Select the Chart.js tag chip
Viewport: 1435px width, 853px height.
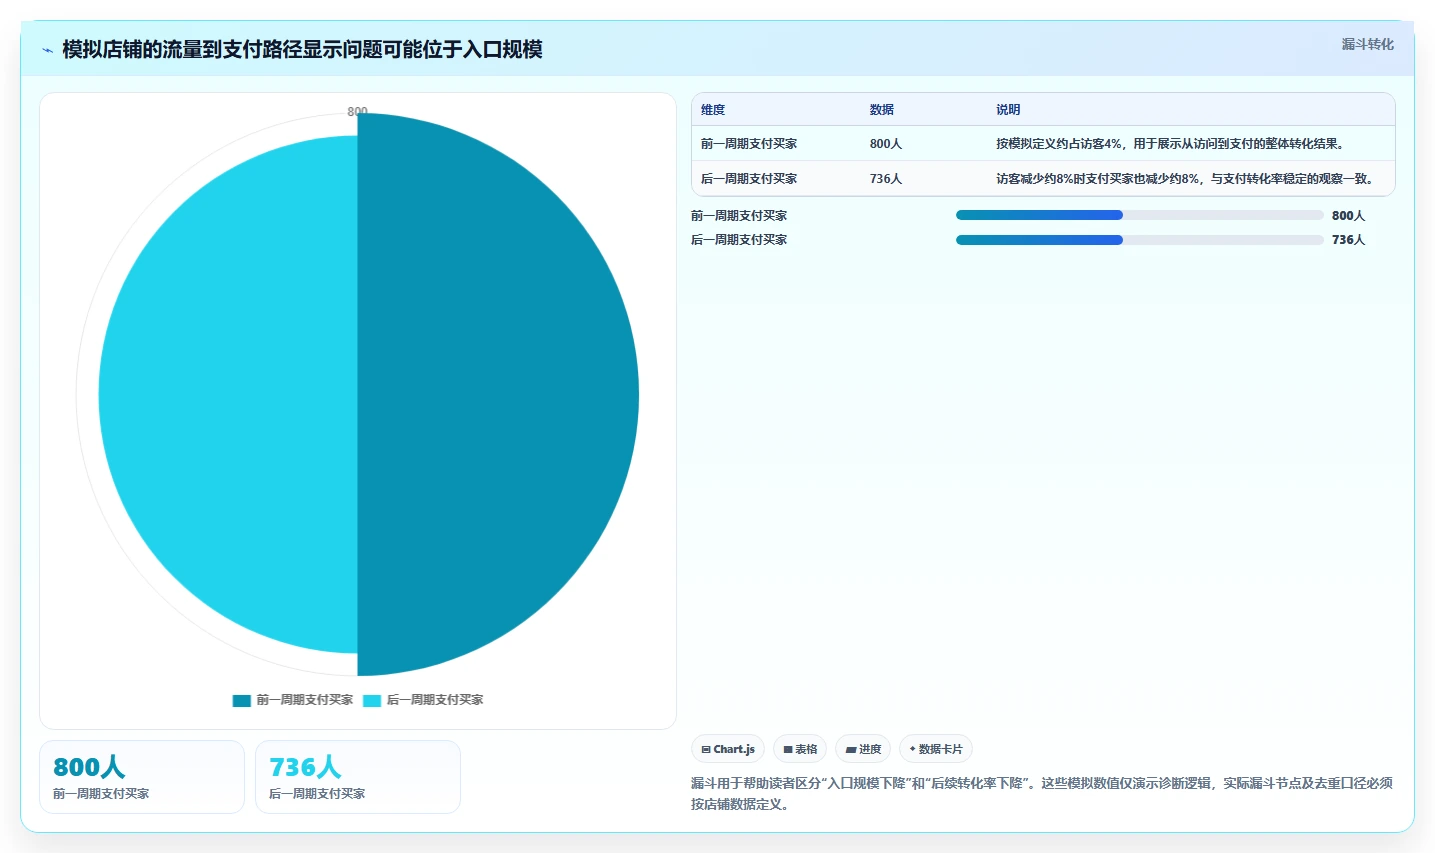click(x=728, y=749)
